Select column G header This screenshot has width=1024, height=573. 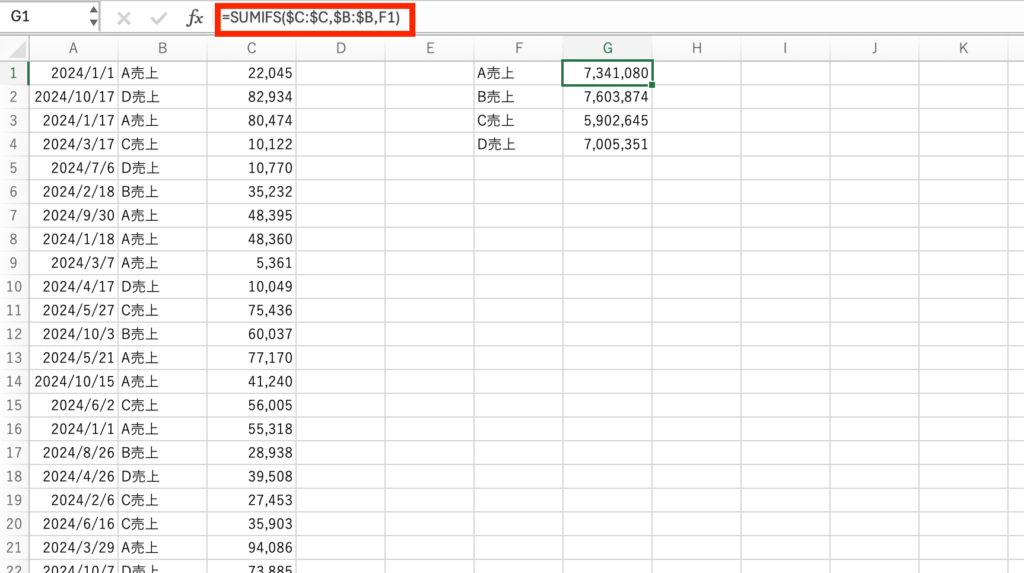[607, 48]
